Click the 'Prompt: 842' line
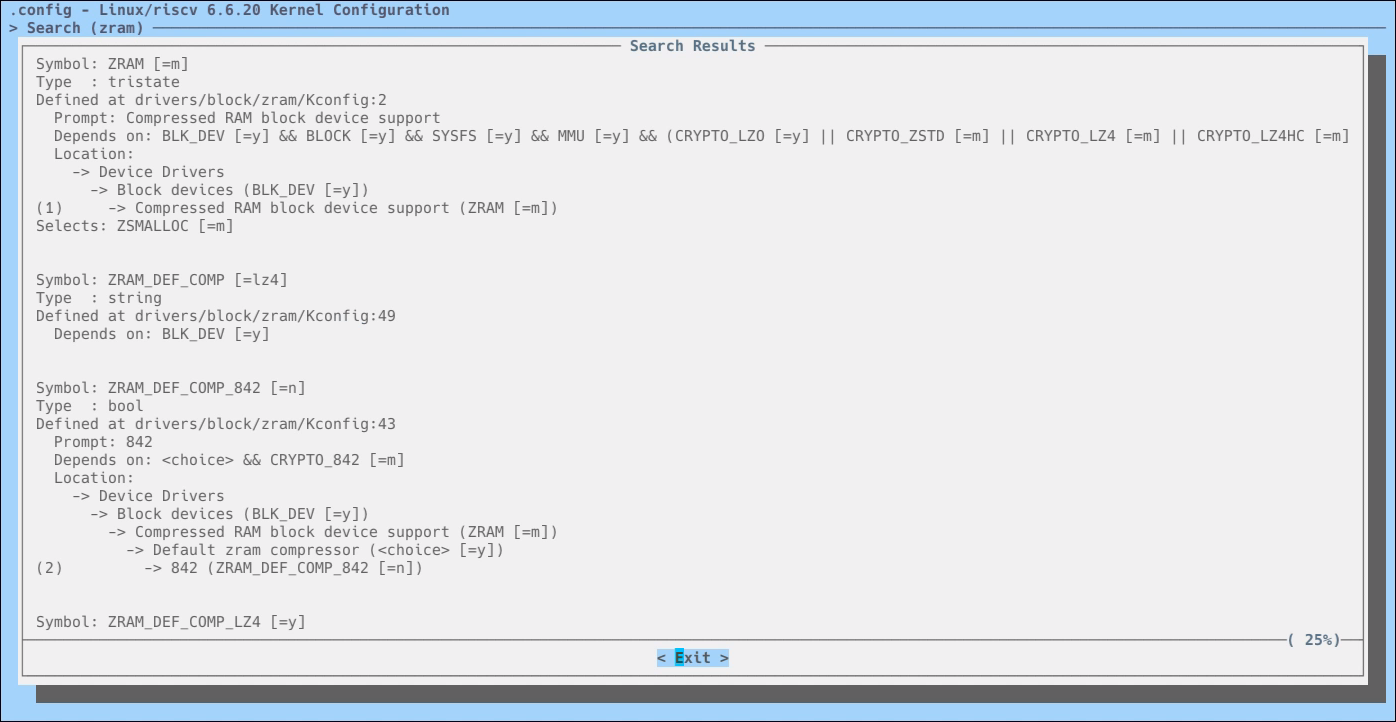 [x=103, y=442]
